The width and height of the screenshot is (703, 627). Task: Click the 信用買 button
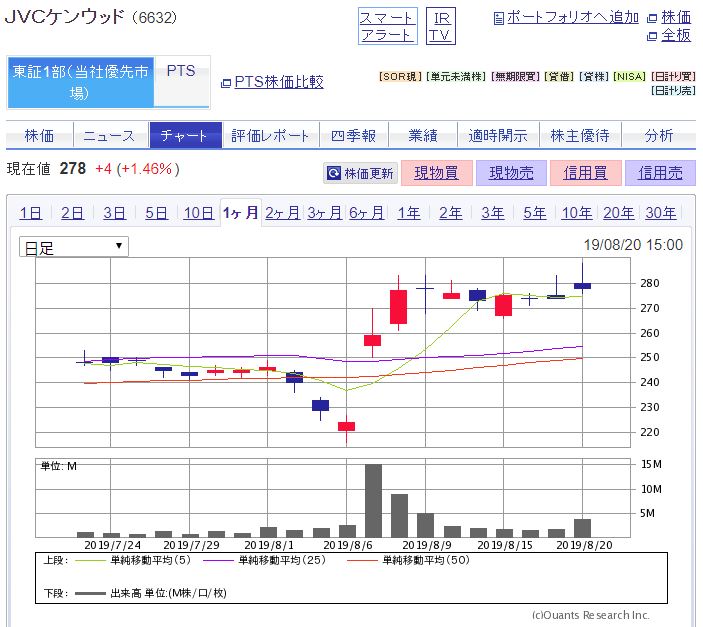pyautogui.click(x=586, y=173)
